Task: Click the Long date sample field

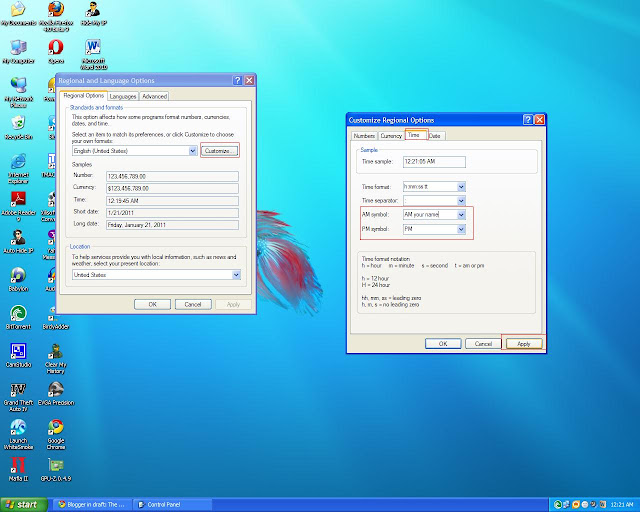Action: [172, 225]
